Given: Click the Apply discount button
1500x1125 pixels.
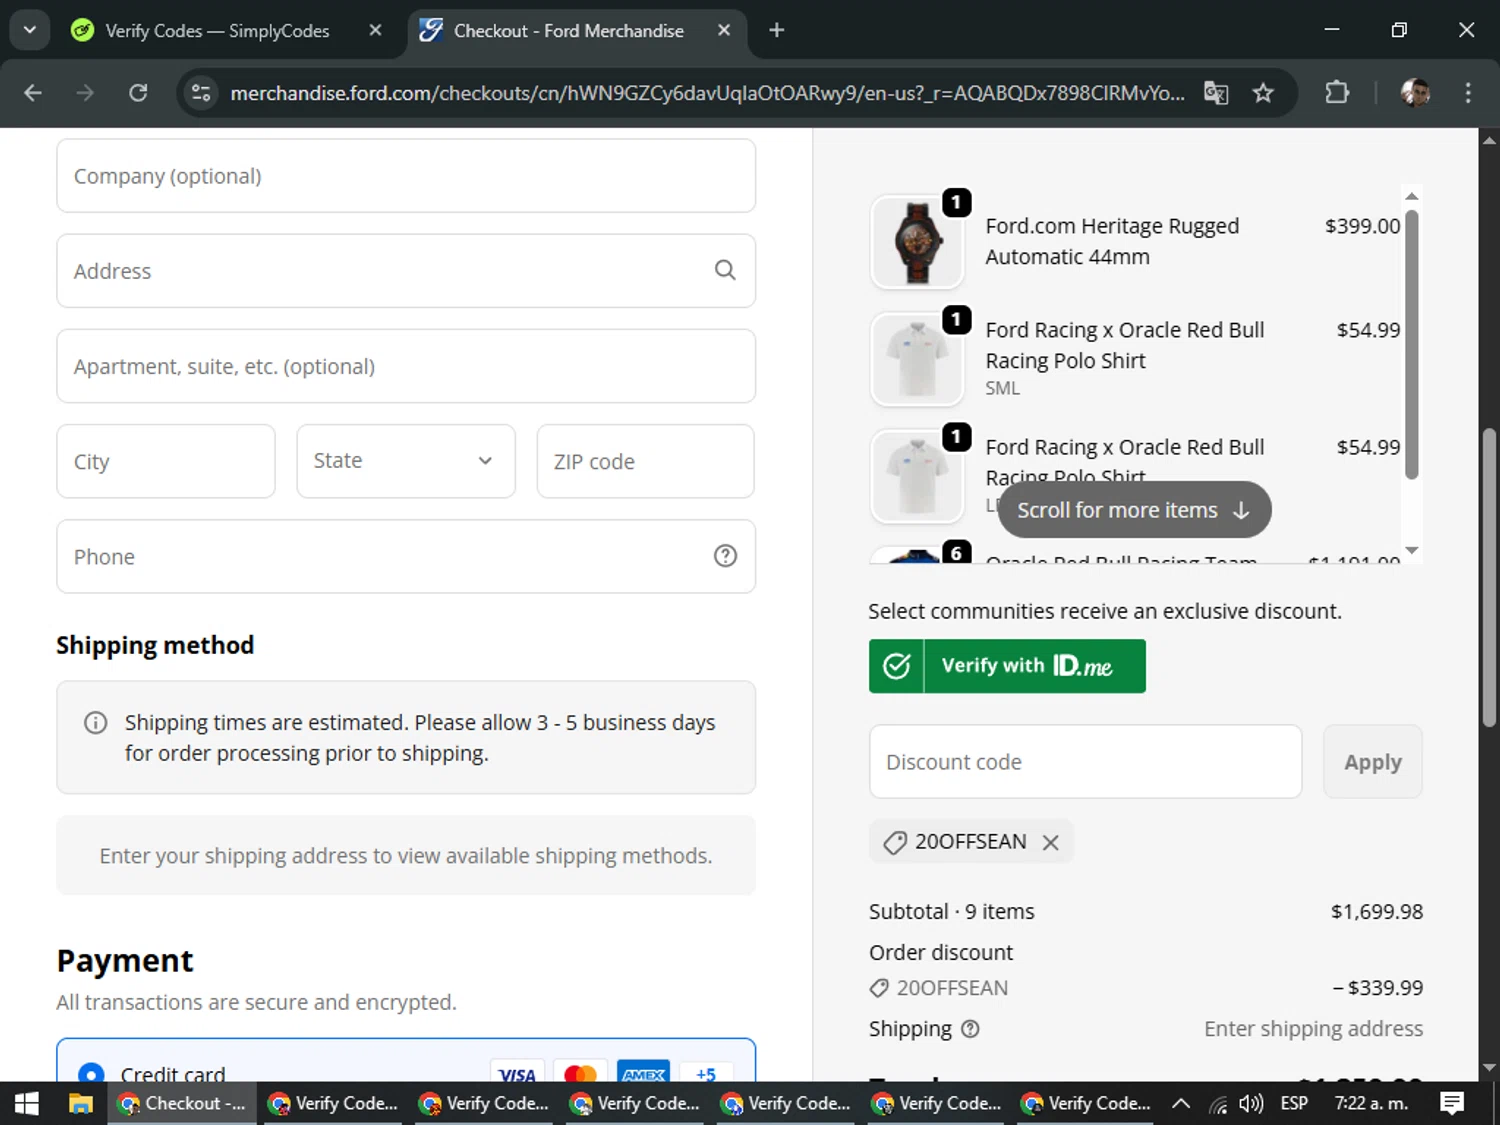Looking at the screenshot, I should pos(1372,762).
